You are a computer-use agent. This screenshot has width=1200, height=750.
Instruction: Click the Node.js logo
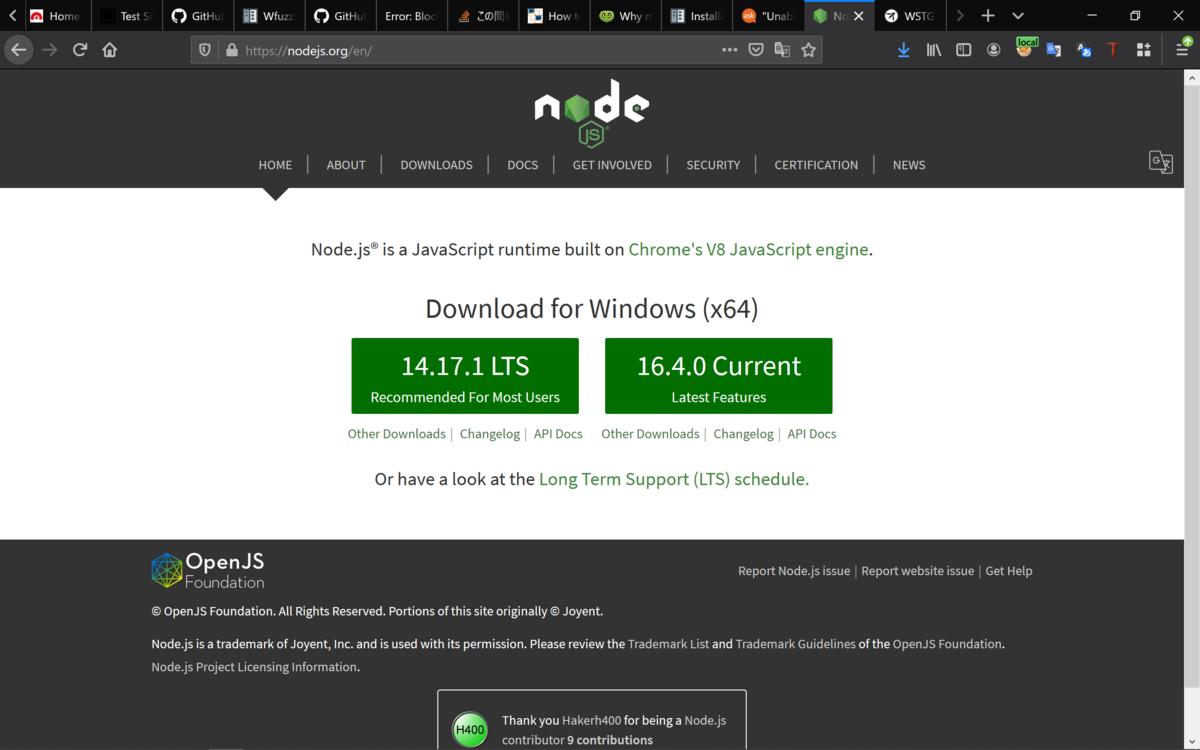(592, 113)
